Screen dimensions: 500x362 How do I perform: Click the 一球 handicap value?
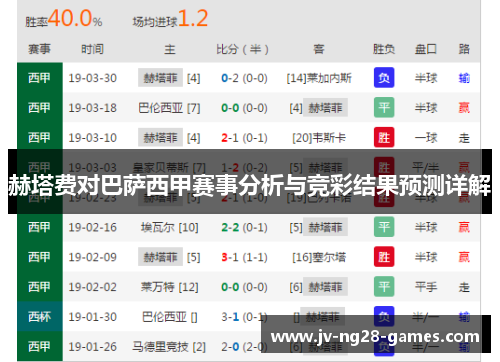click(x=426, y=138)
